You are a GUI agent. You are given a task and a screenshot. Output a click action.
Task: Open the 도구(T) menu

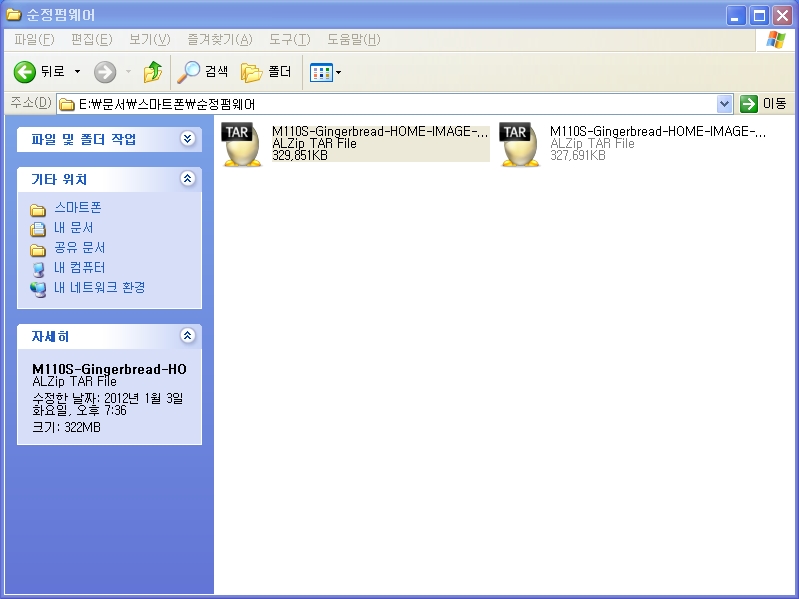(x=289, y=39)
